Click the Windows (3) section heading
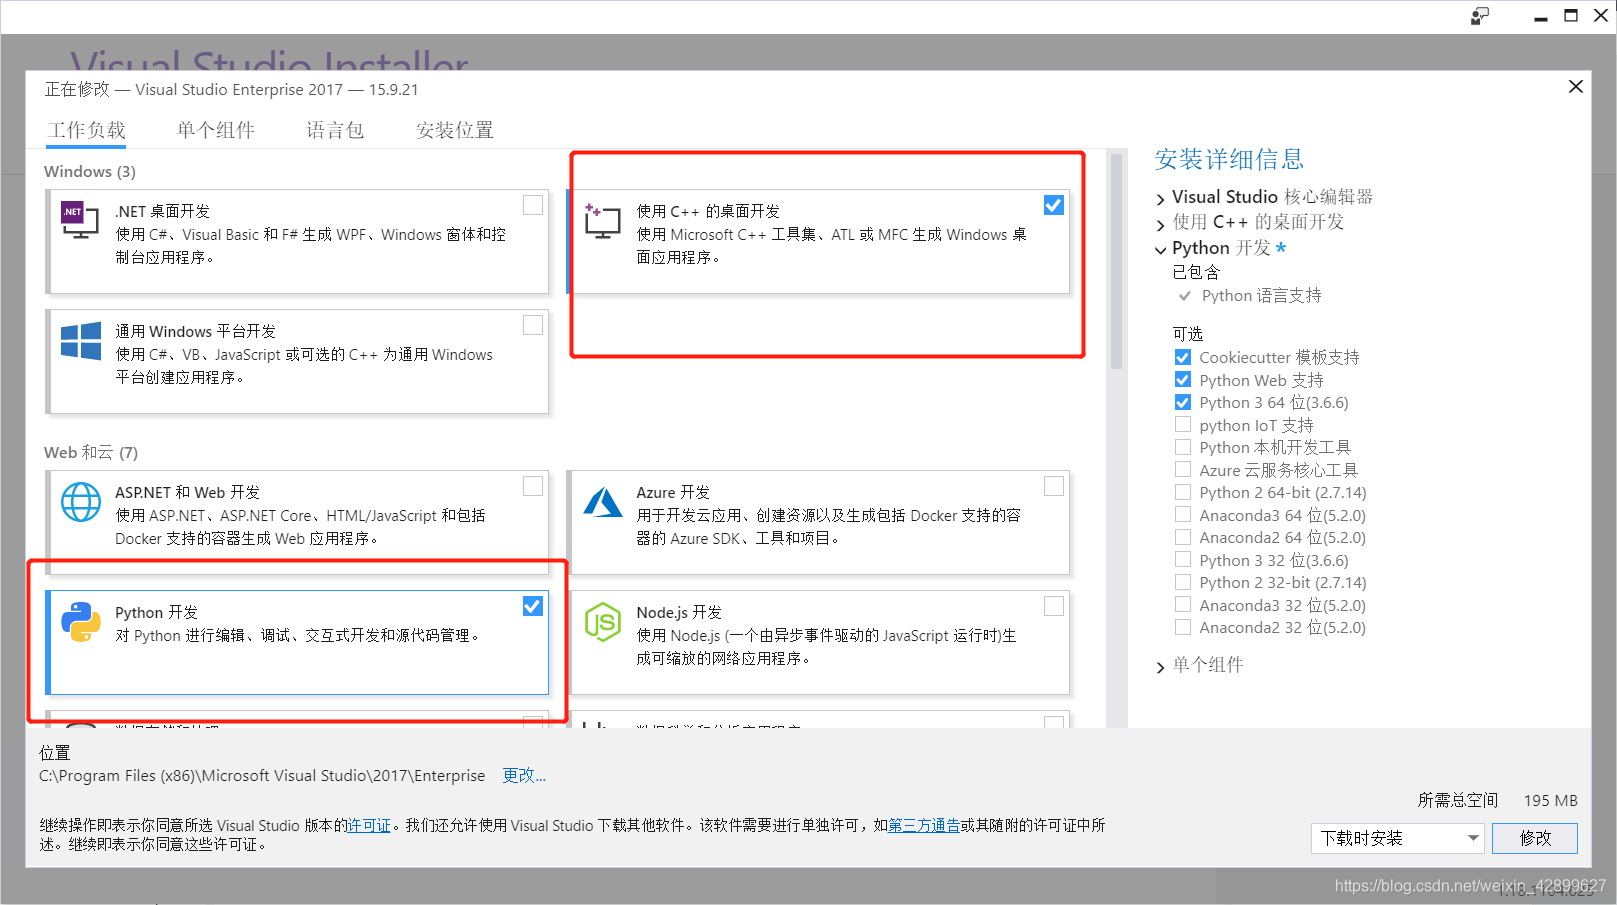 coord(90,172)
